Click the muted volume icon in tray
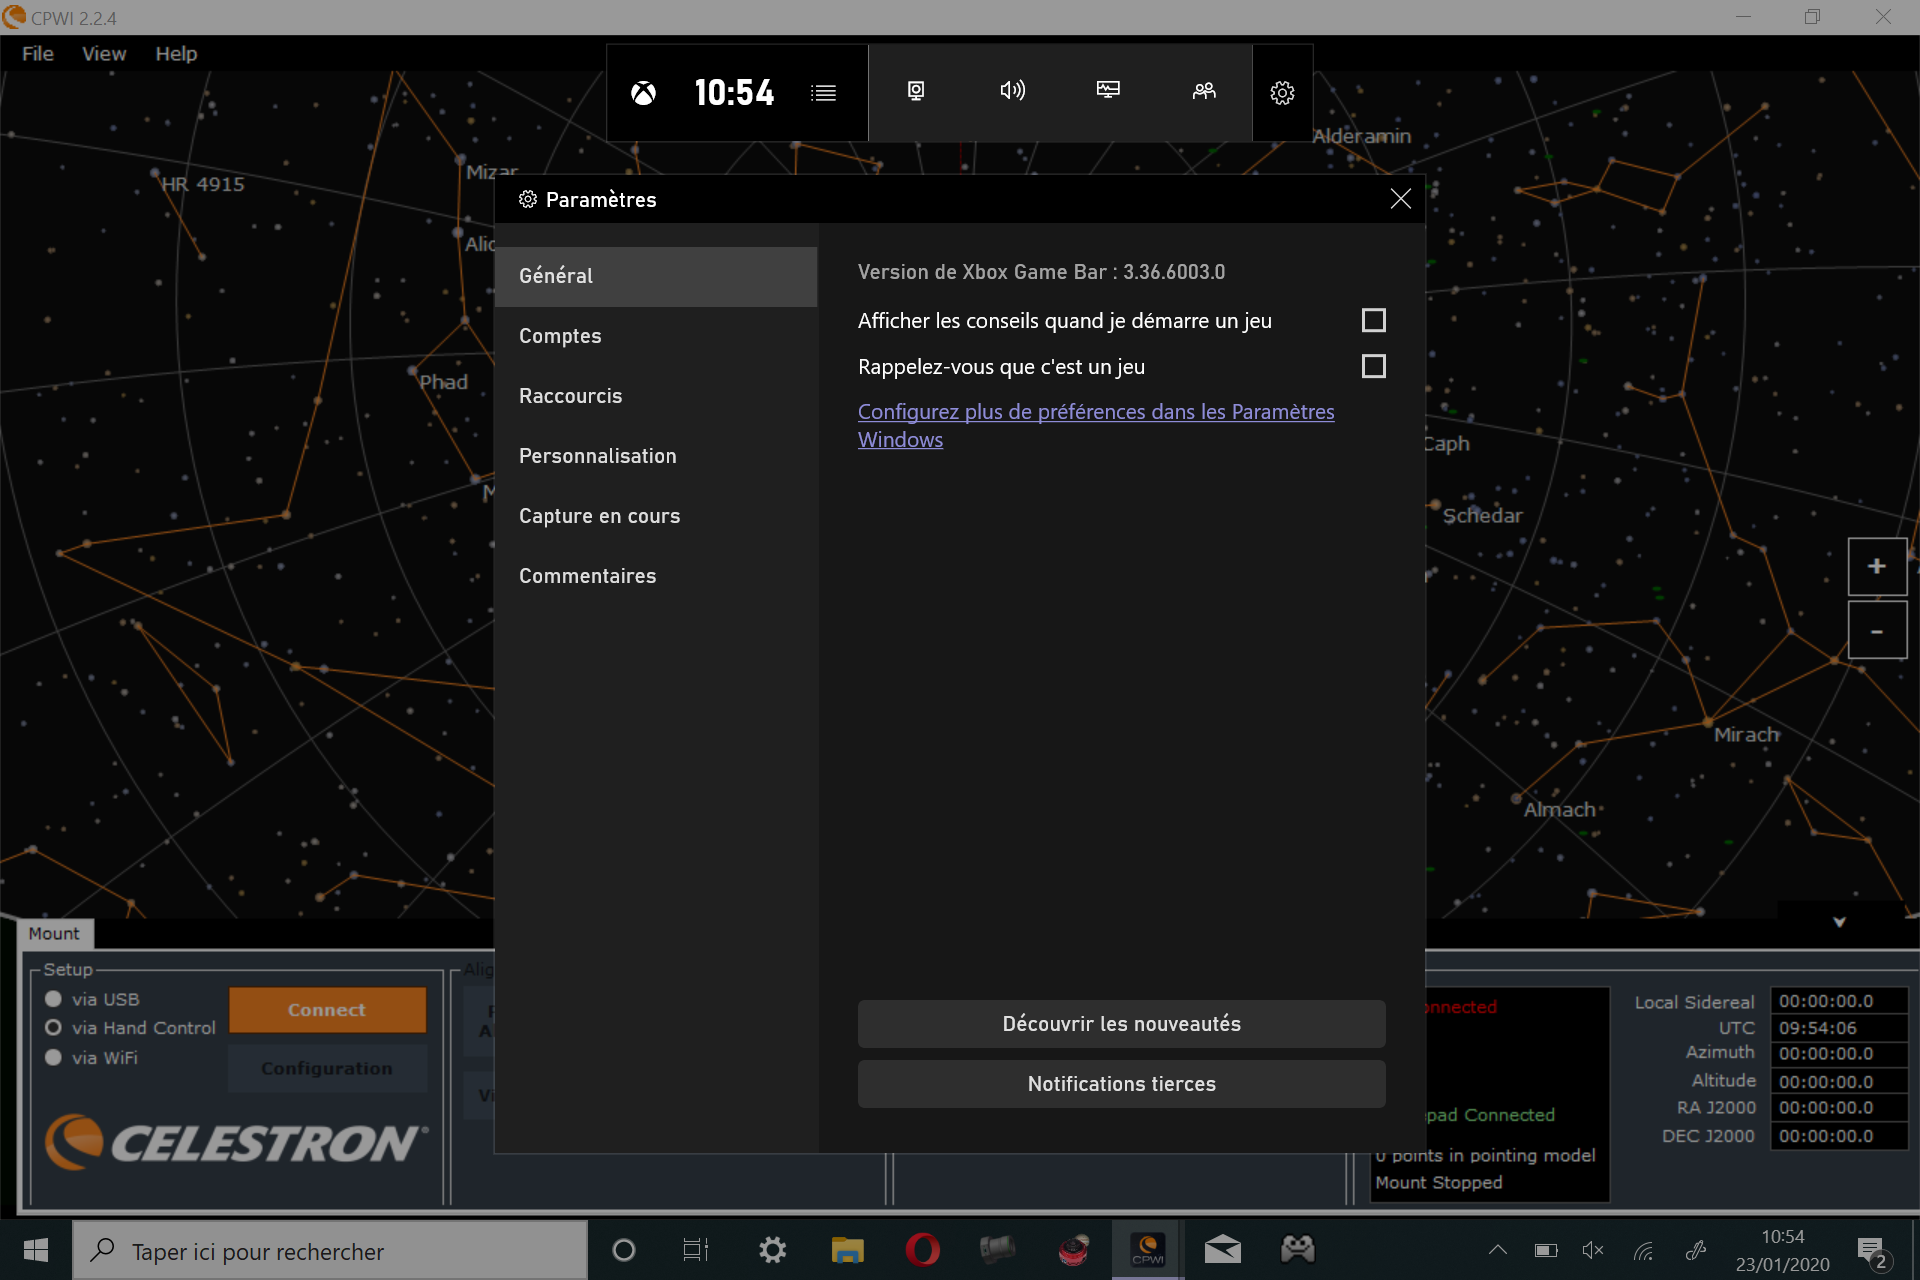Image resolution: width=1920 pixels, height=1280 pixels. click(x=1593, y=1250)
